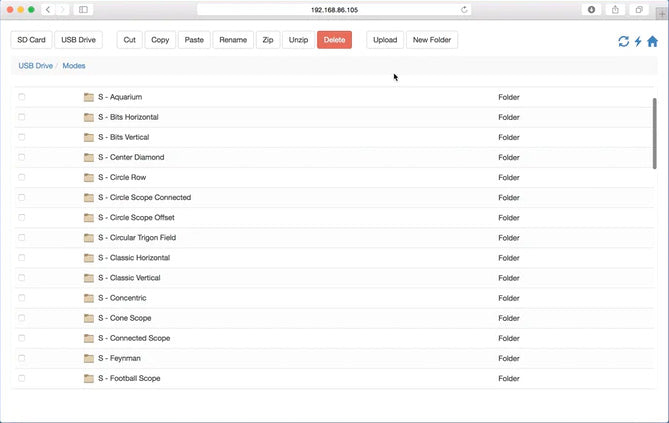Open the Modes breadcrumb link
Viewport: 669px width, 423px height.
coord(74,65)
